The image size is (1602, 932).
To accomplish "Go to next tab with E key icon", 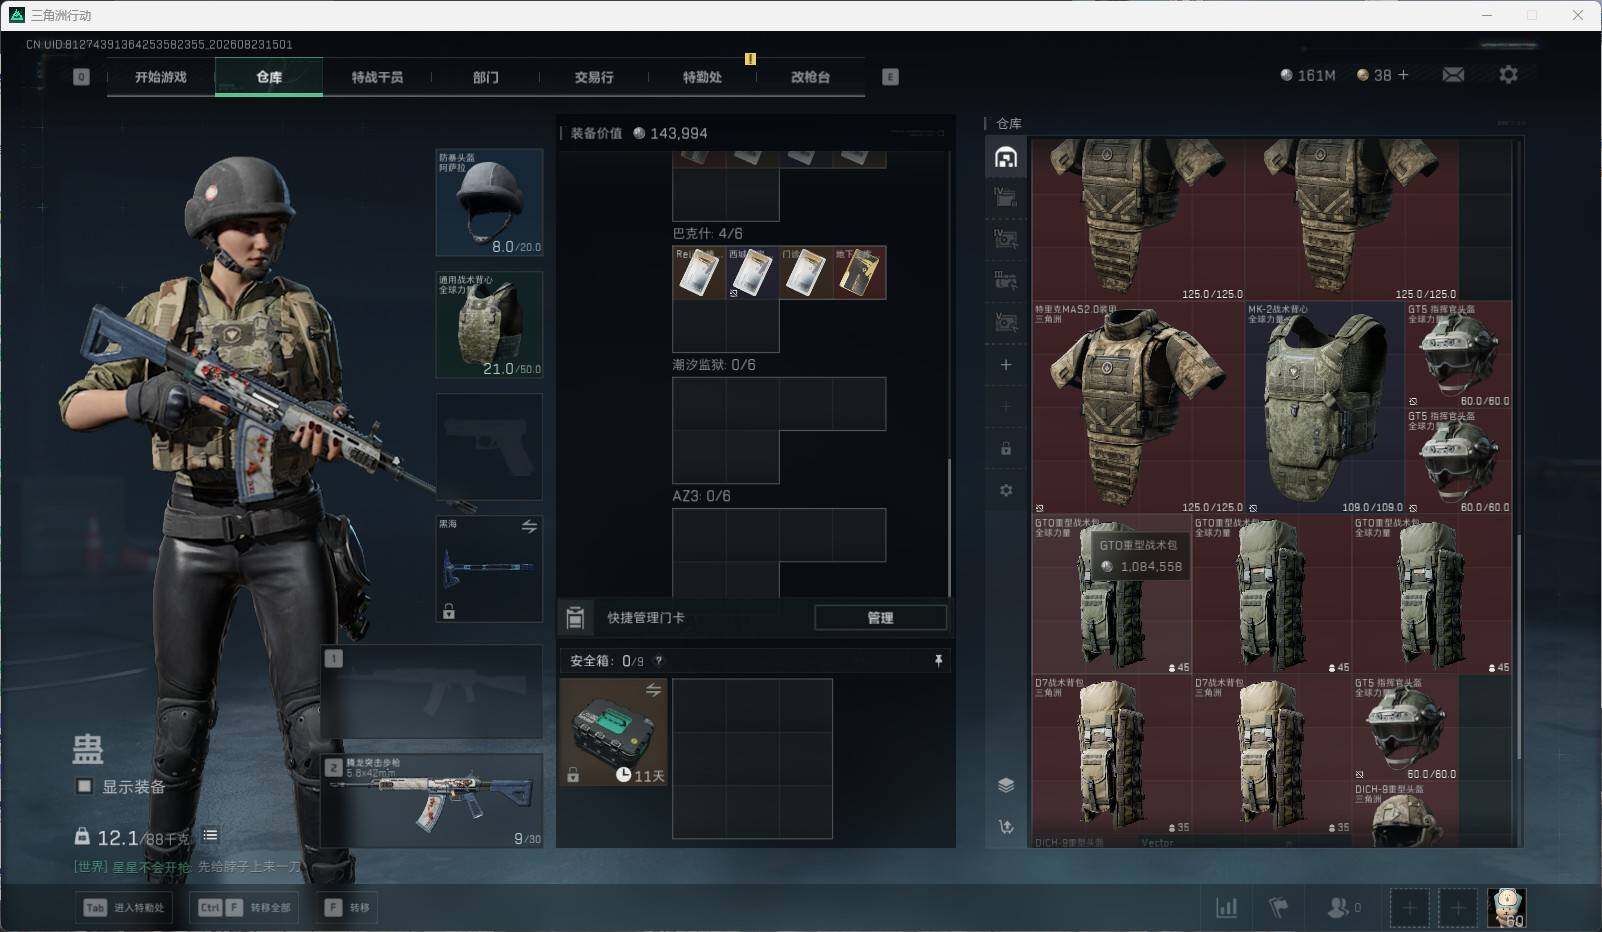I will (x=890, y=77).
